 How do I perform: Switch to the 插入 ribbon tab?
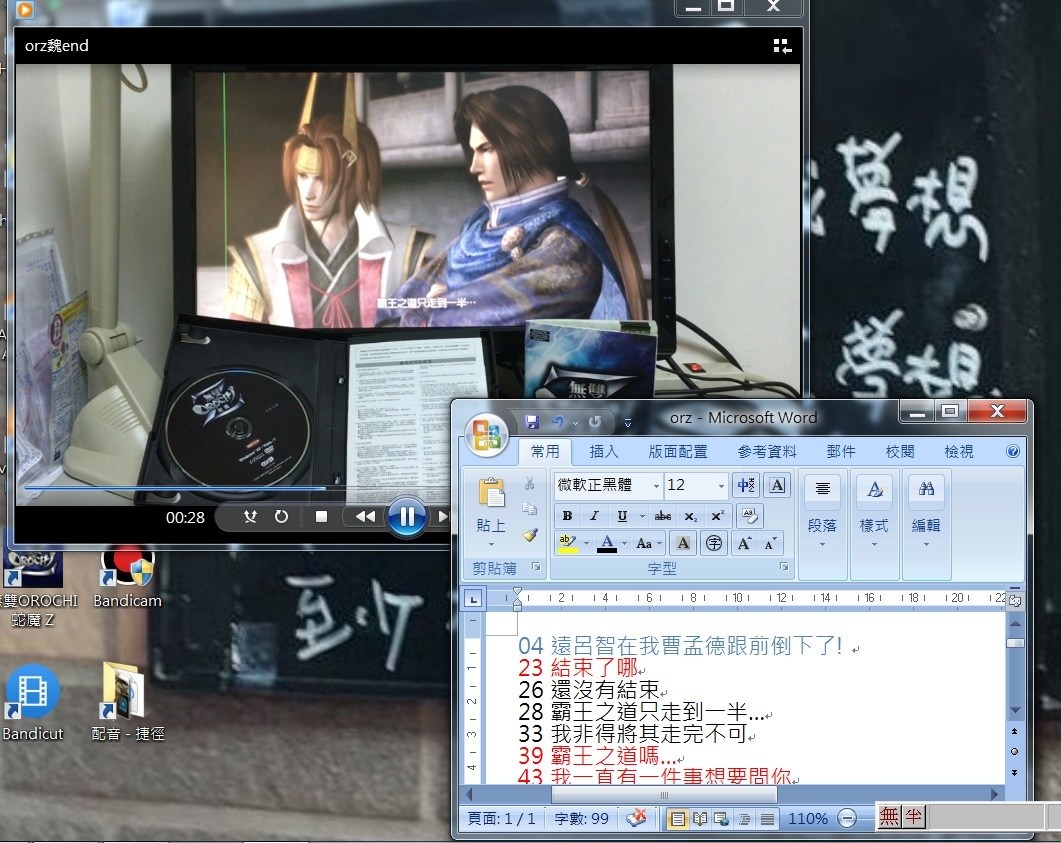(604, 452)
